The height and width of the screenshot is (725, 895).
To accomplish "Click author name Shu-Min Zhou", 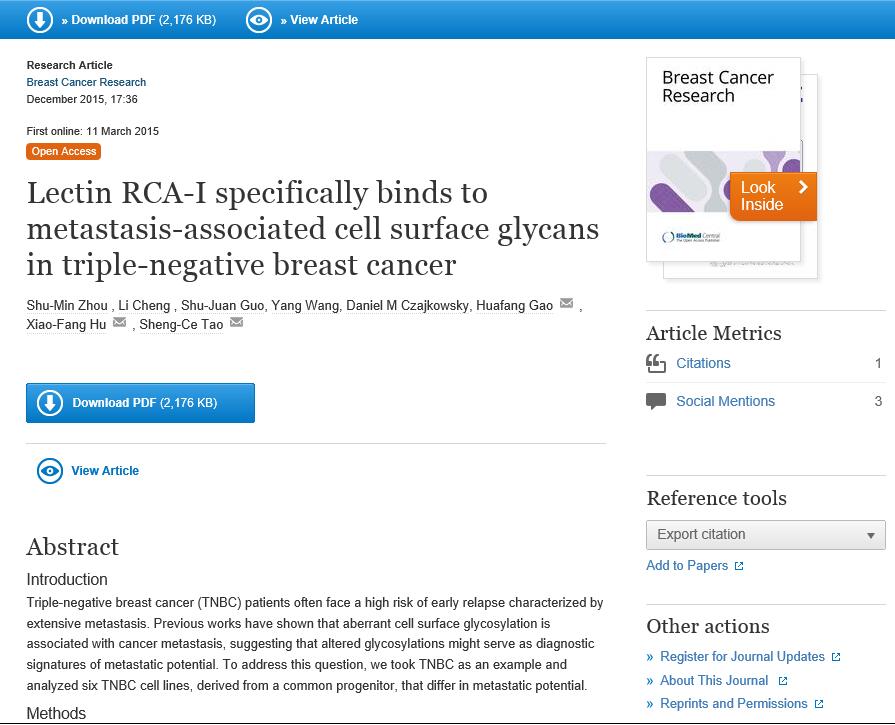I will pos(68,305).
